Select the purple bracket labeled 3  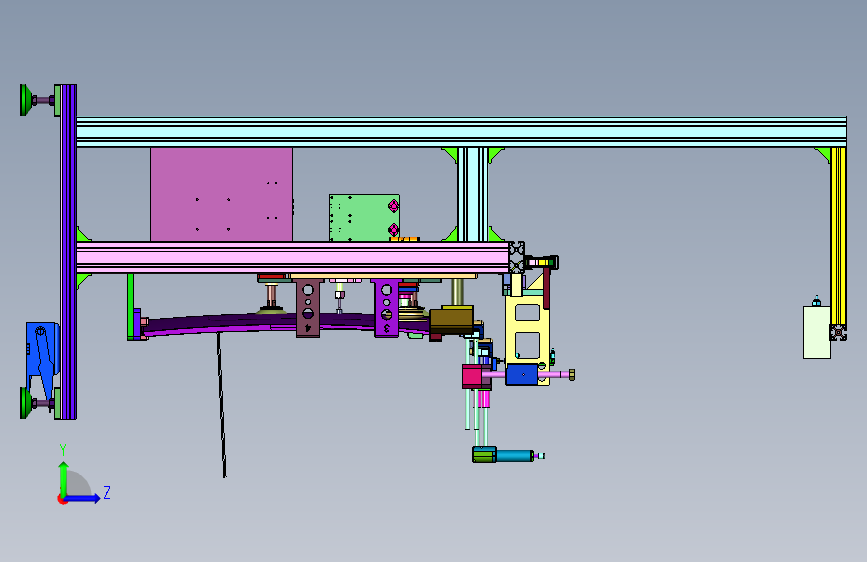pyautogui.click(x=386, y=308)
